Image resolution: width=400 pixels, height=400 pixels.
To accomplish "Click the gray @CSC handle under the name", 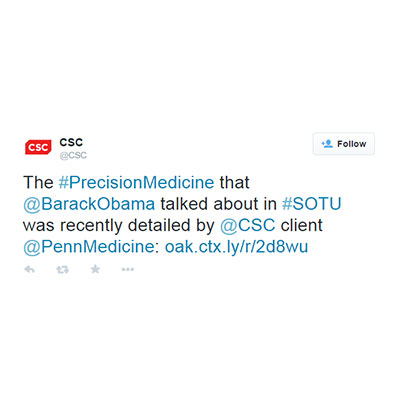I will (x=73, y=155).
